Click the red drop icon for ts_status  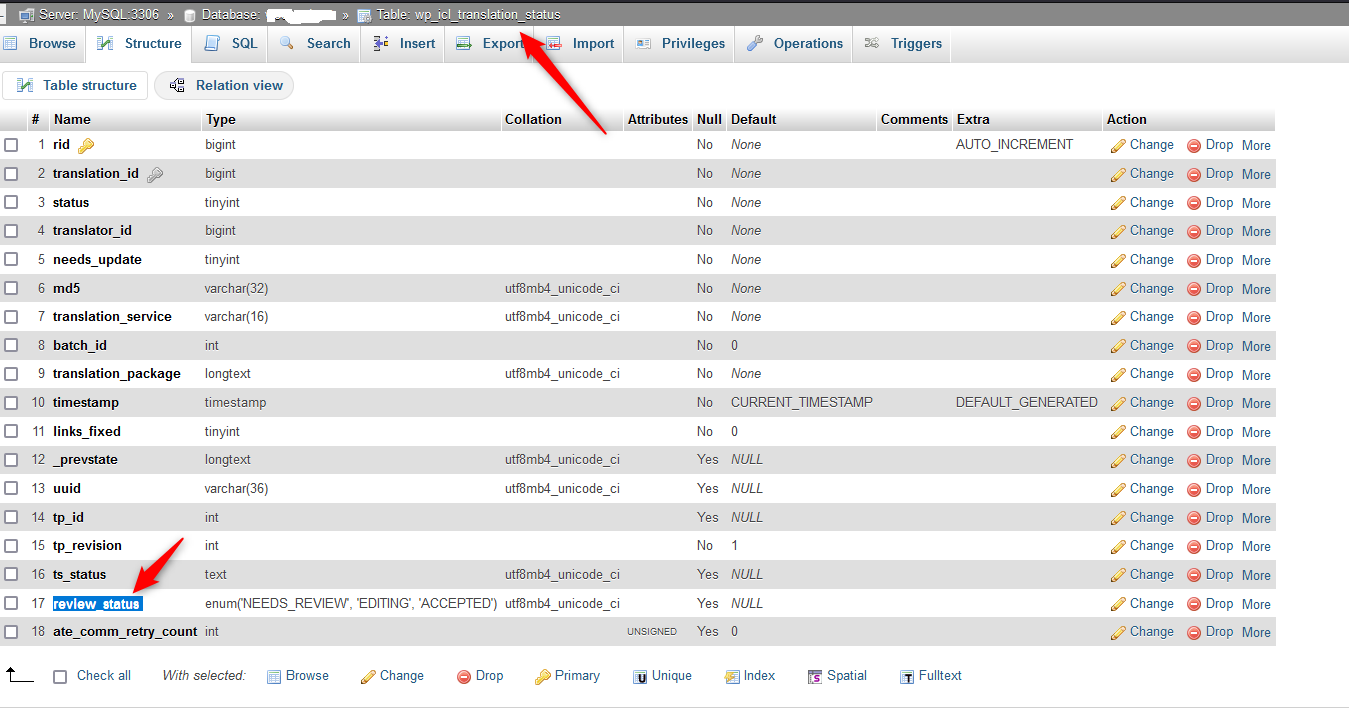point(1194,575)
